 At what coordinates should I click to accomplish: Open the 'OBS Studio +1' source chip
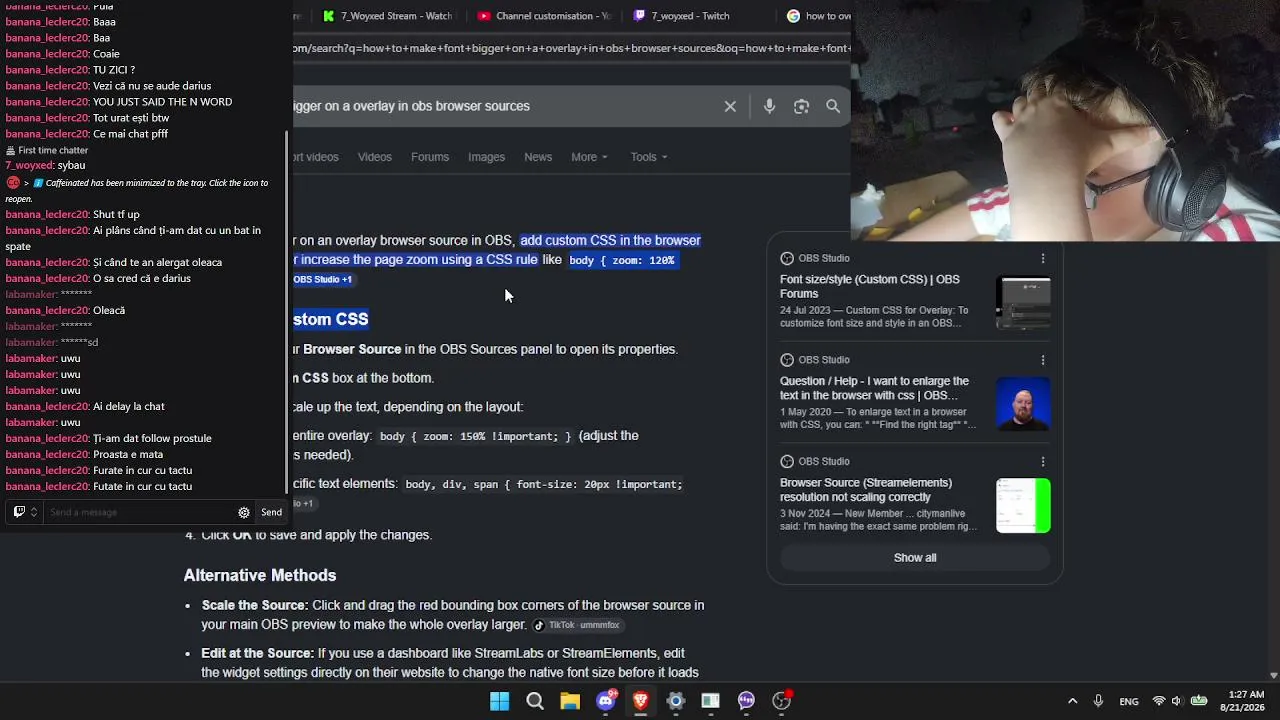[322, 280]
